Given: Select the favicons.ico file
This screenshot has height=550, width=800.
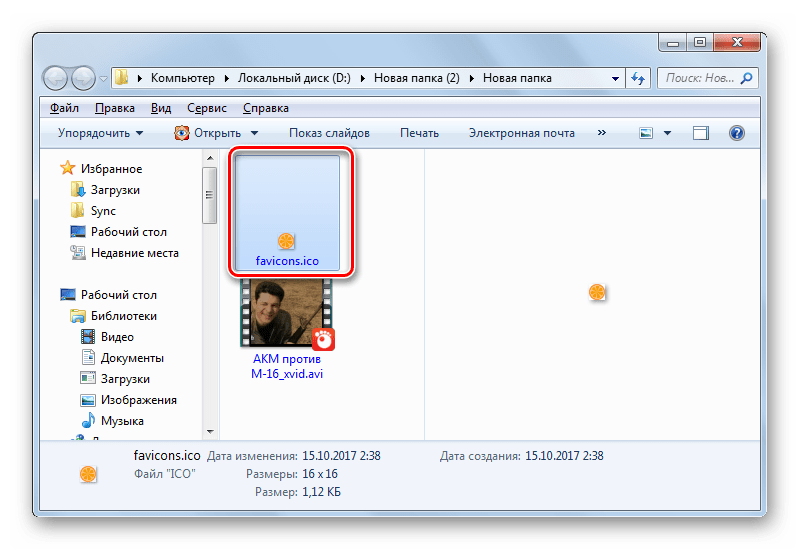Looking at the screenshot, I should click(287, 213).
